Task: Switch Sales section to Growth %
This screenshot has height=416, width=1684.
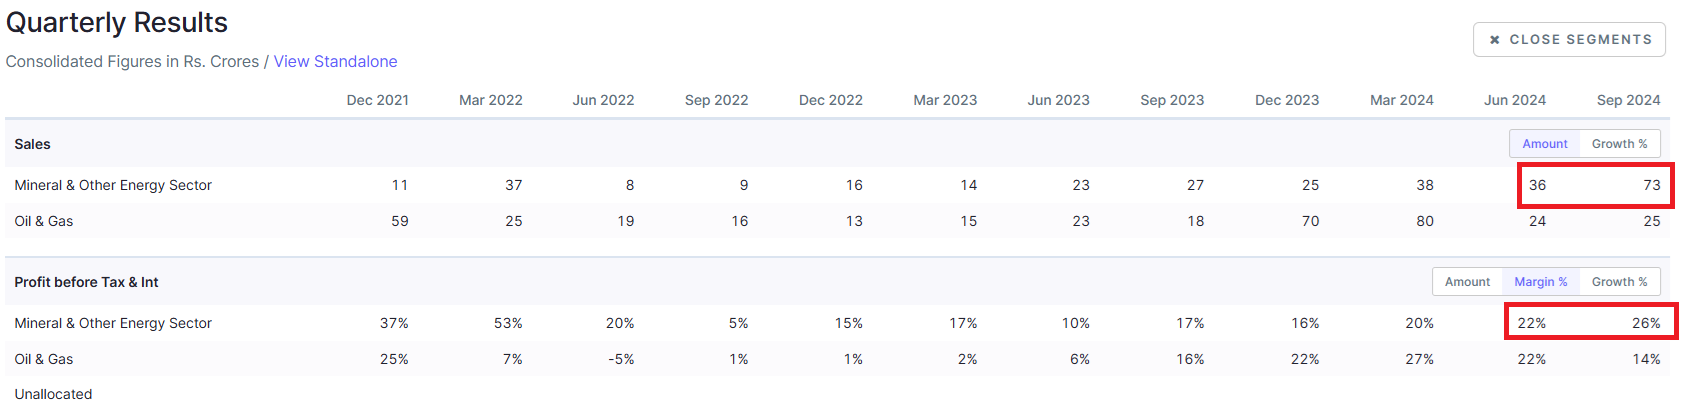Action: (x=1619, y=144)
